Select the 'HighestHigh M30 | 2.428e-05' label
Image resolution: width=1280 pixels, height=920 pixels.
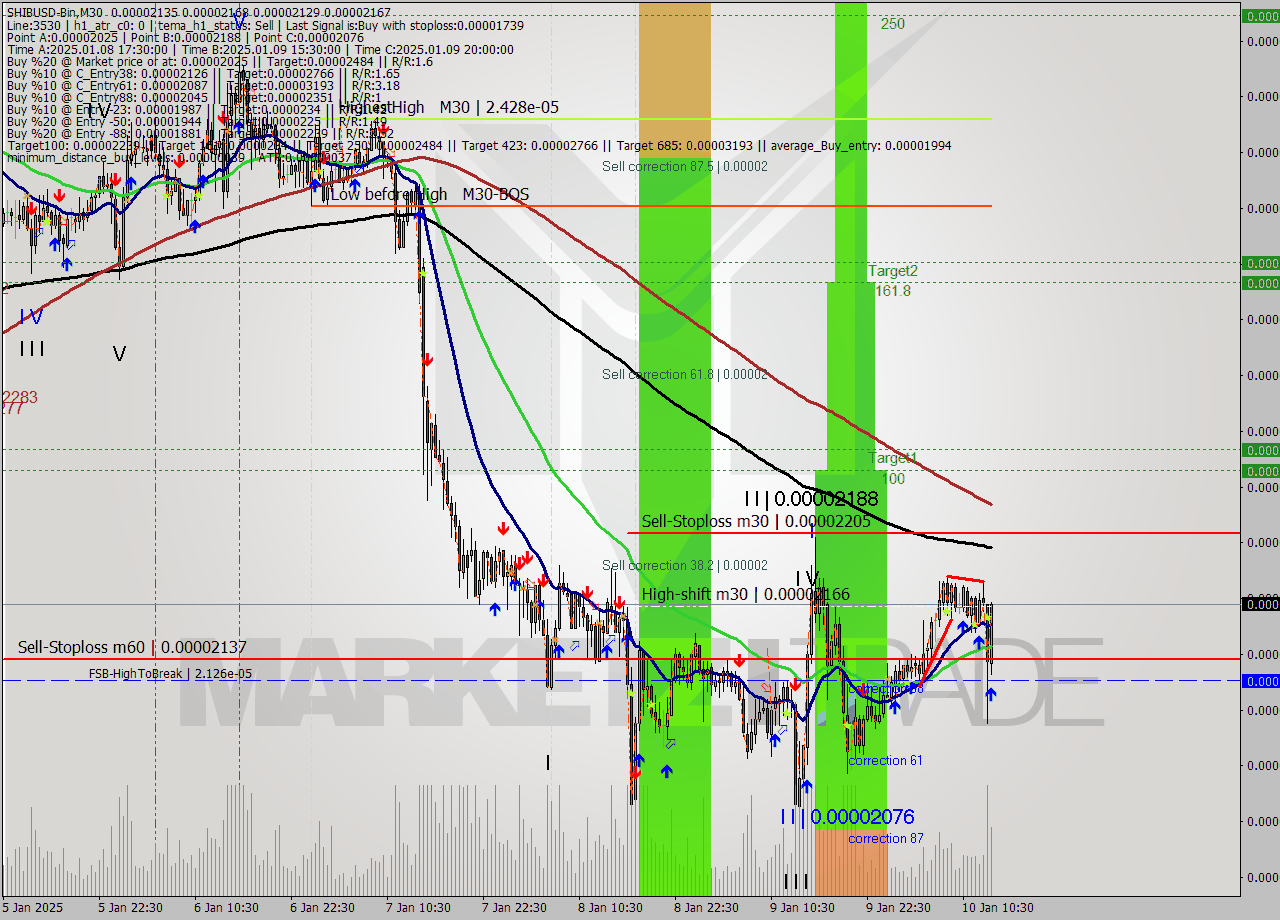449,107
